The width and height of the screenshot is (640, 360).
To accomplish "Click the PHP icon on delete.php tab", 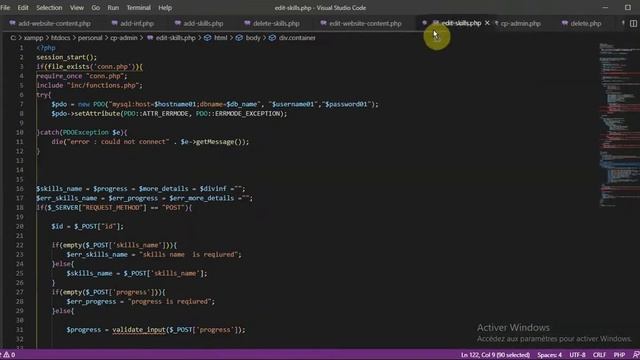I will (x=565, y=23).
